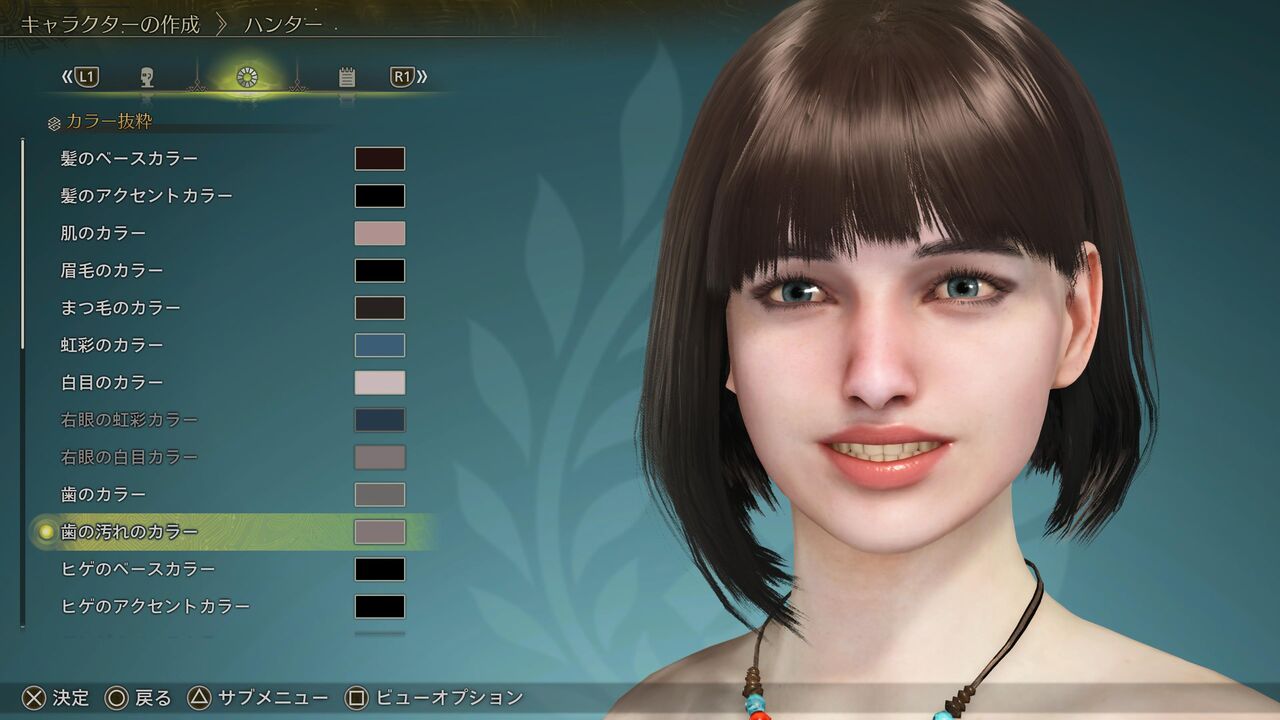Select the ヒゲのアクセントカラー label
This screenshot has height=720, width=1280.
pos(155,606)
